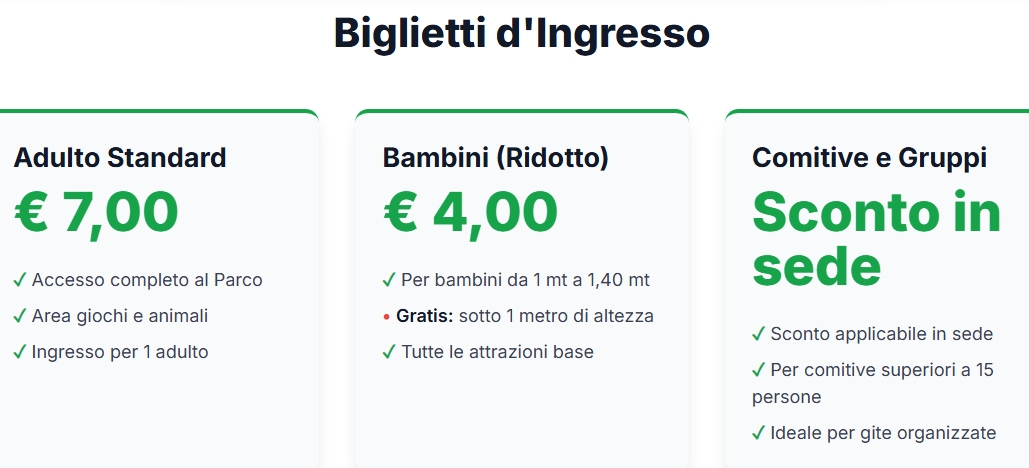1029x468 pixels.
Task: Click the text Tutte le attrazioni base
Action: [497, 352]
